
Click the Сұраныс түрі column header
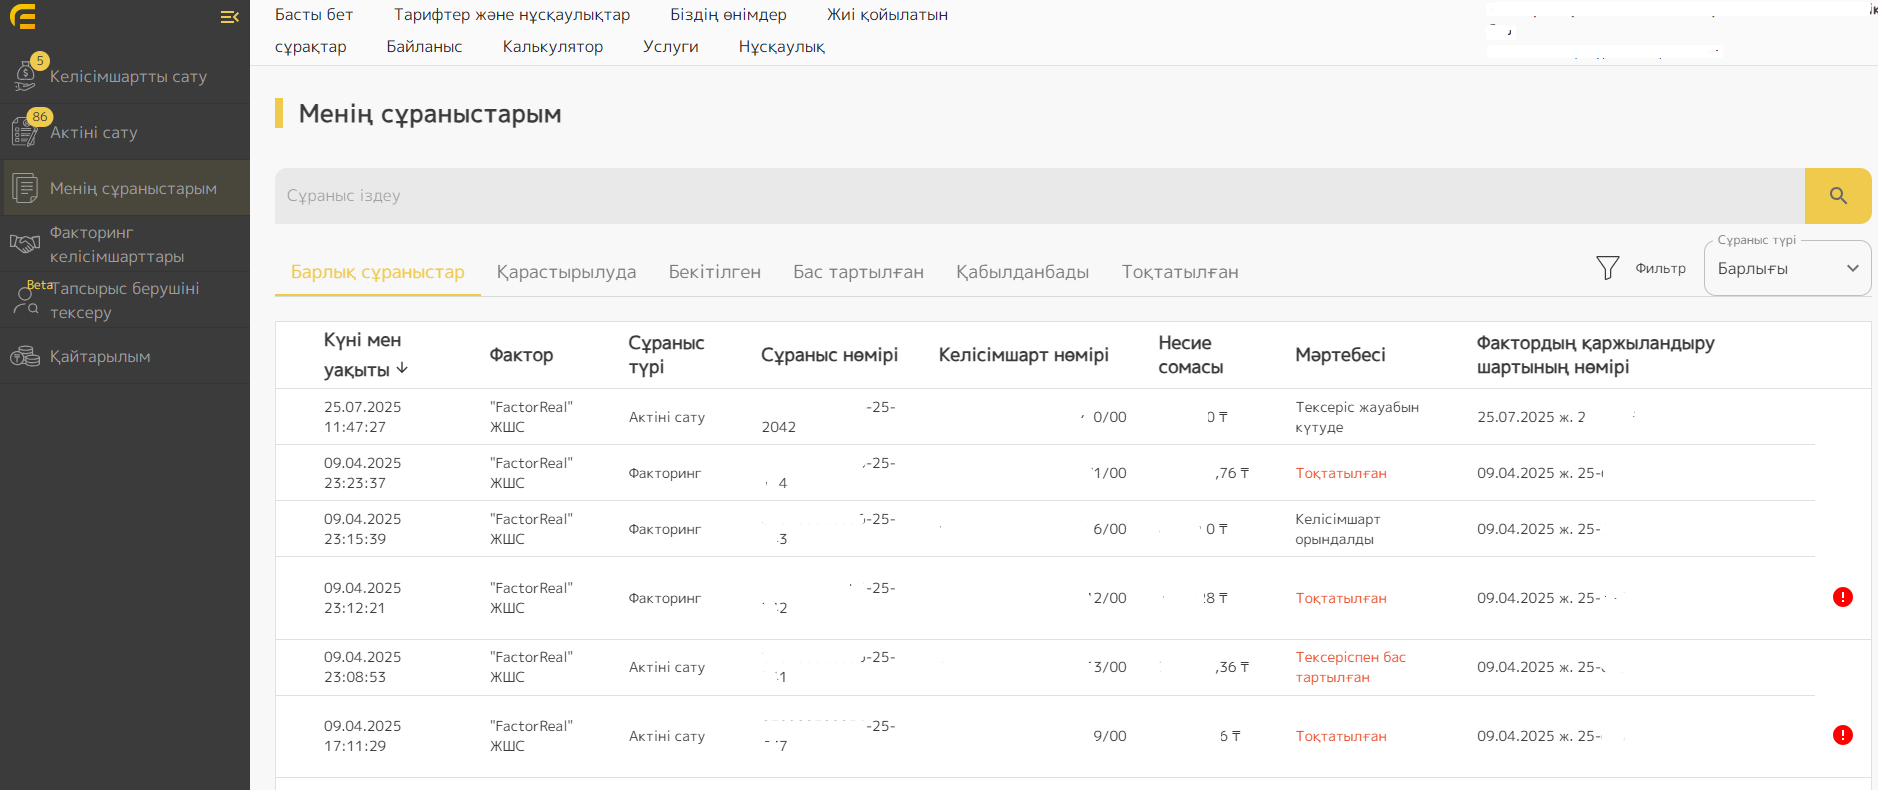(666, 355)
